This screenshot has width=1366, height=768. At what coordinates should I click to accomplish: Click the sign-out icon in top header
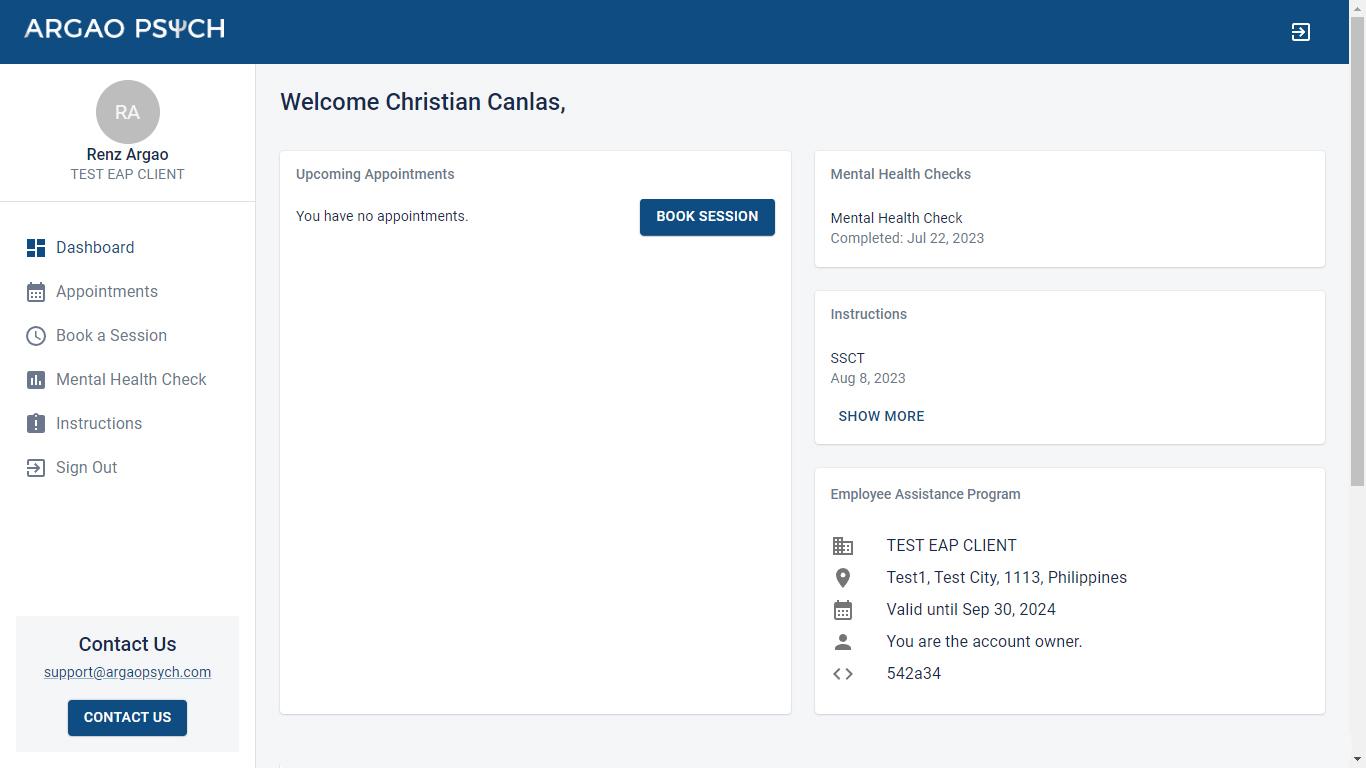click(1300, 32)
